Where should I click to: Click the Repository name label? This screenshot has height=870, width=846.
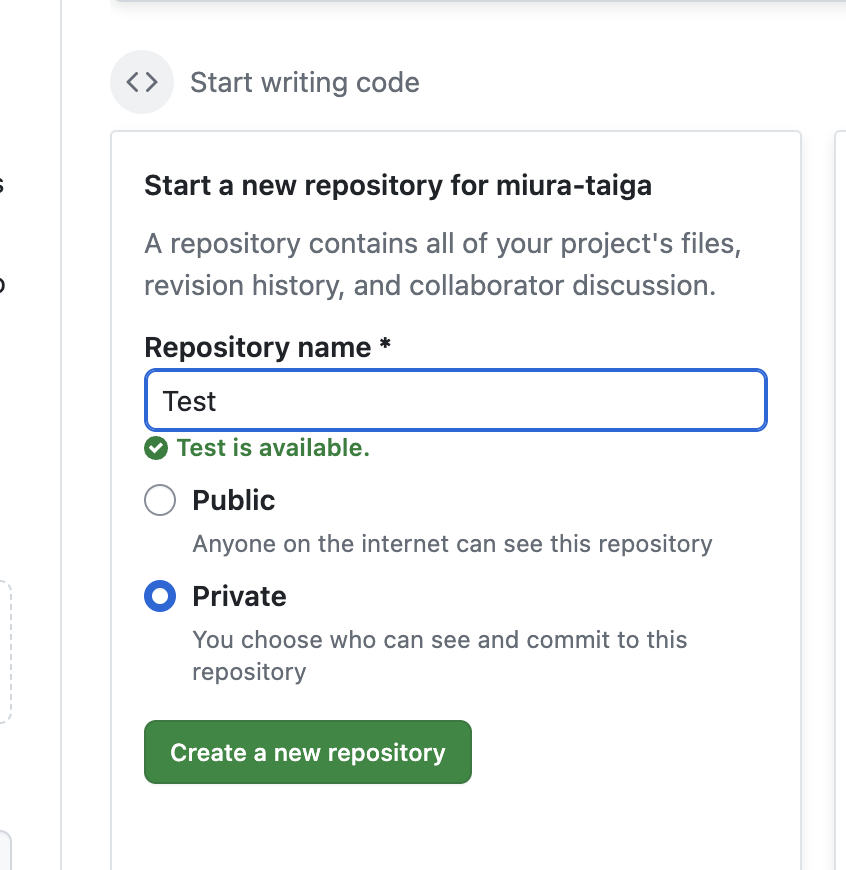click(258, 347)
